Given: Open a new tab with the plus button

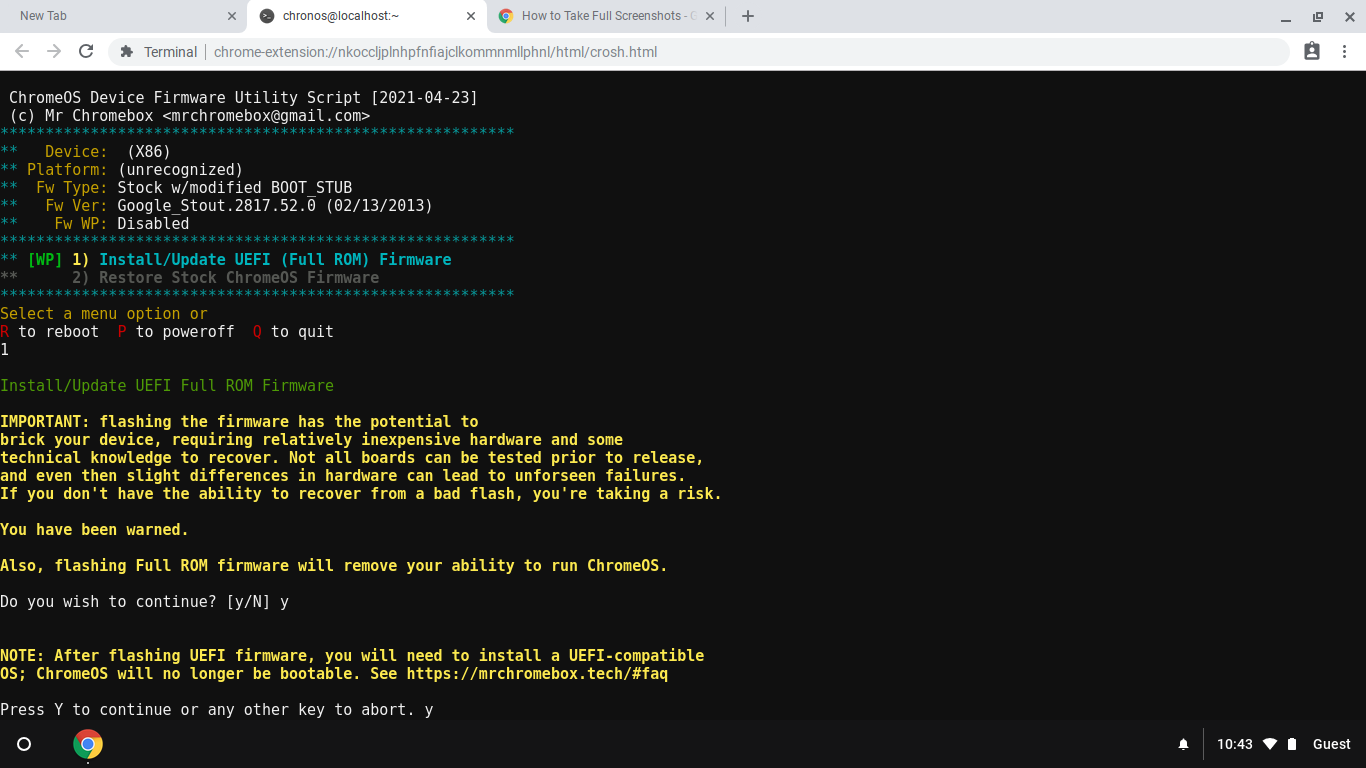Looking at the screenshot, I should [747, 16].
